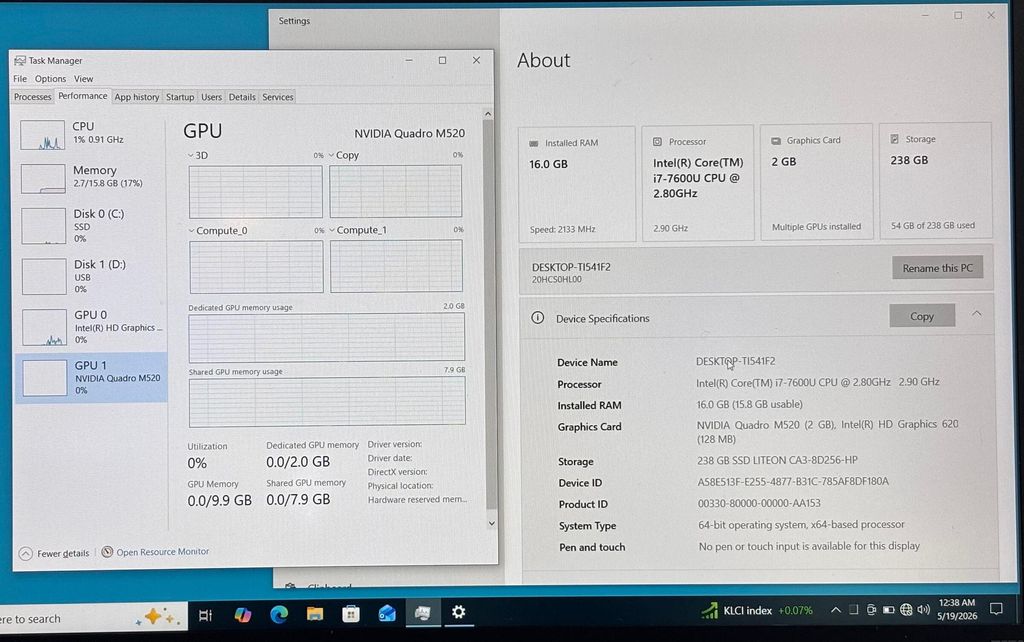Open the File menu in Task Manager
Viewport: 1024px width, 642px height.
20,78
